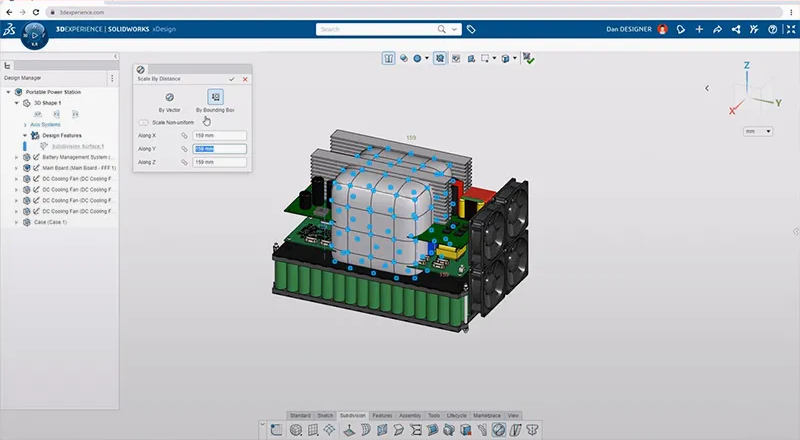Select the curved bend subdivision tool
This screenshot has width=800, height=440.
(365, 430)
